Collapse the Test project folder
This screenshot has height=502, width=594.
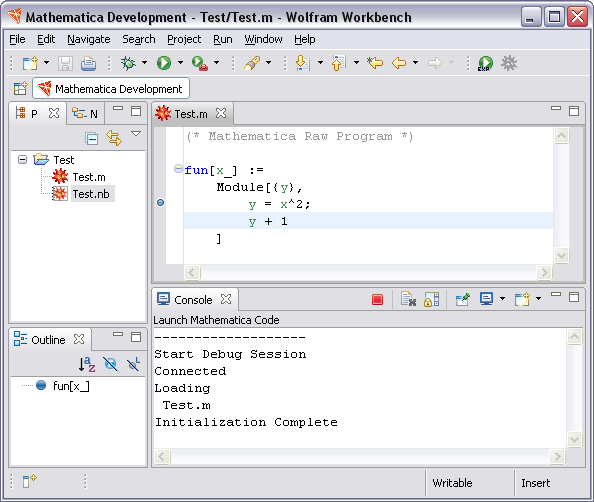(x=23, y=160)
